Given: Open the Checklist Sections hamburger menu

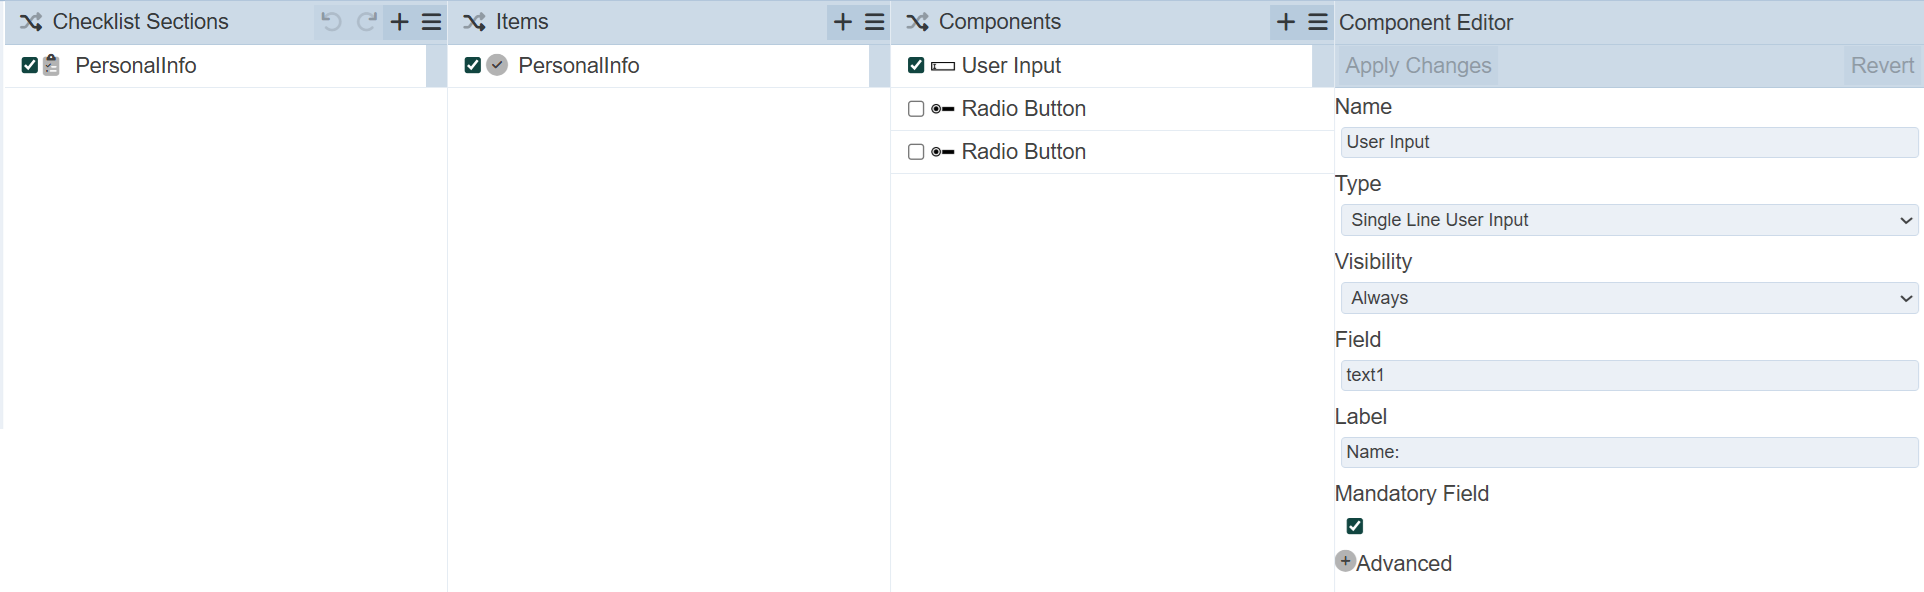Looking at the screenshot, I should tap(431, 22).
